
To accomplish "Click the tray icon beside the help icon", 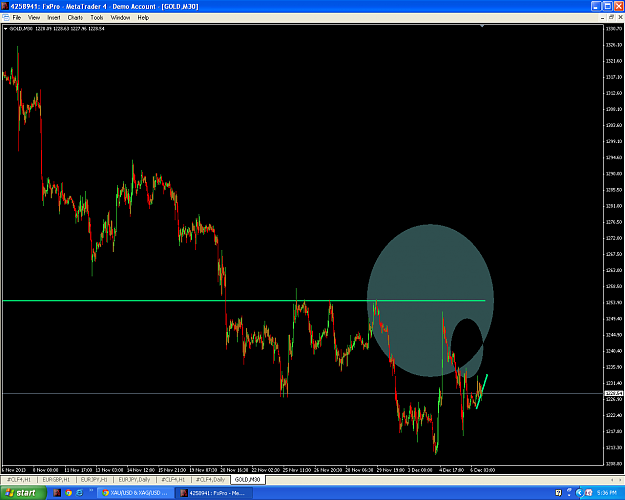I will (x=569, y=493).
